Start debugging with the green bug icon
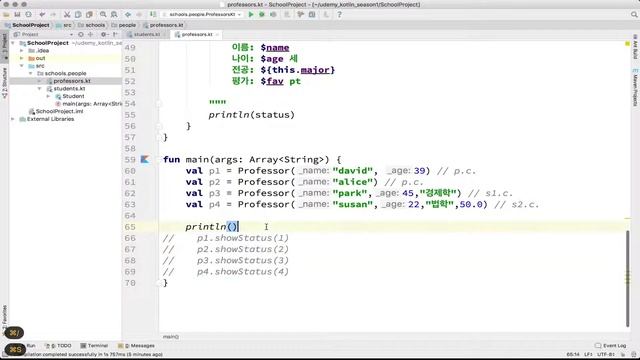 tap(262, 14)
